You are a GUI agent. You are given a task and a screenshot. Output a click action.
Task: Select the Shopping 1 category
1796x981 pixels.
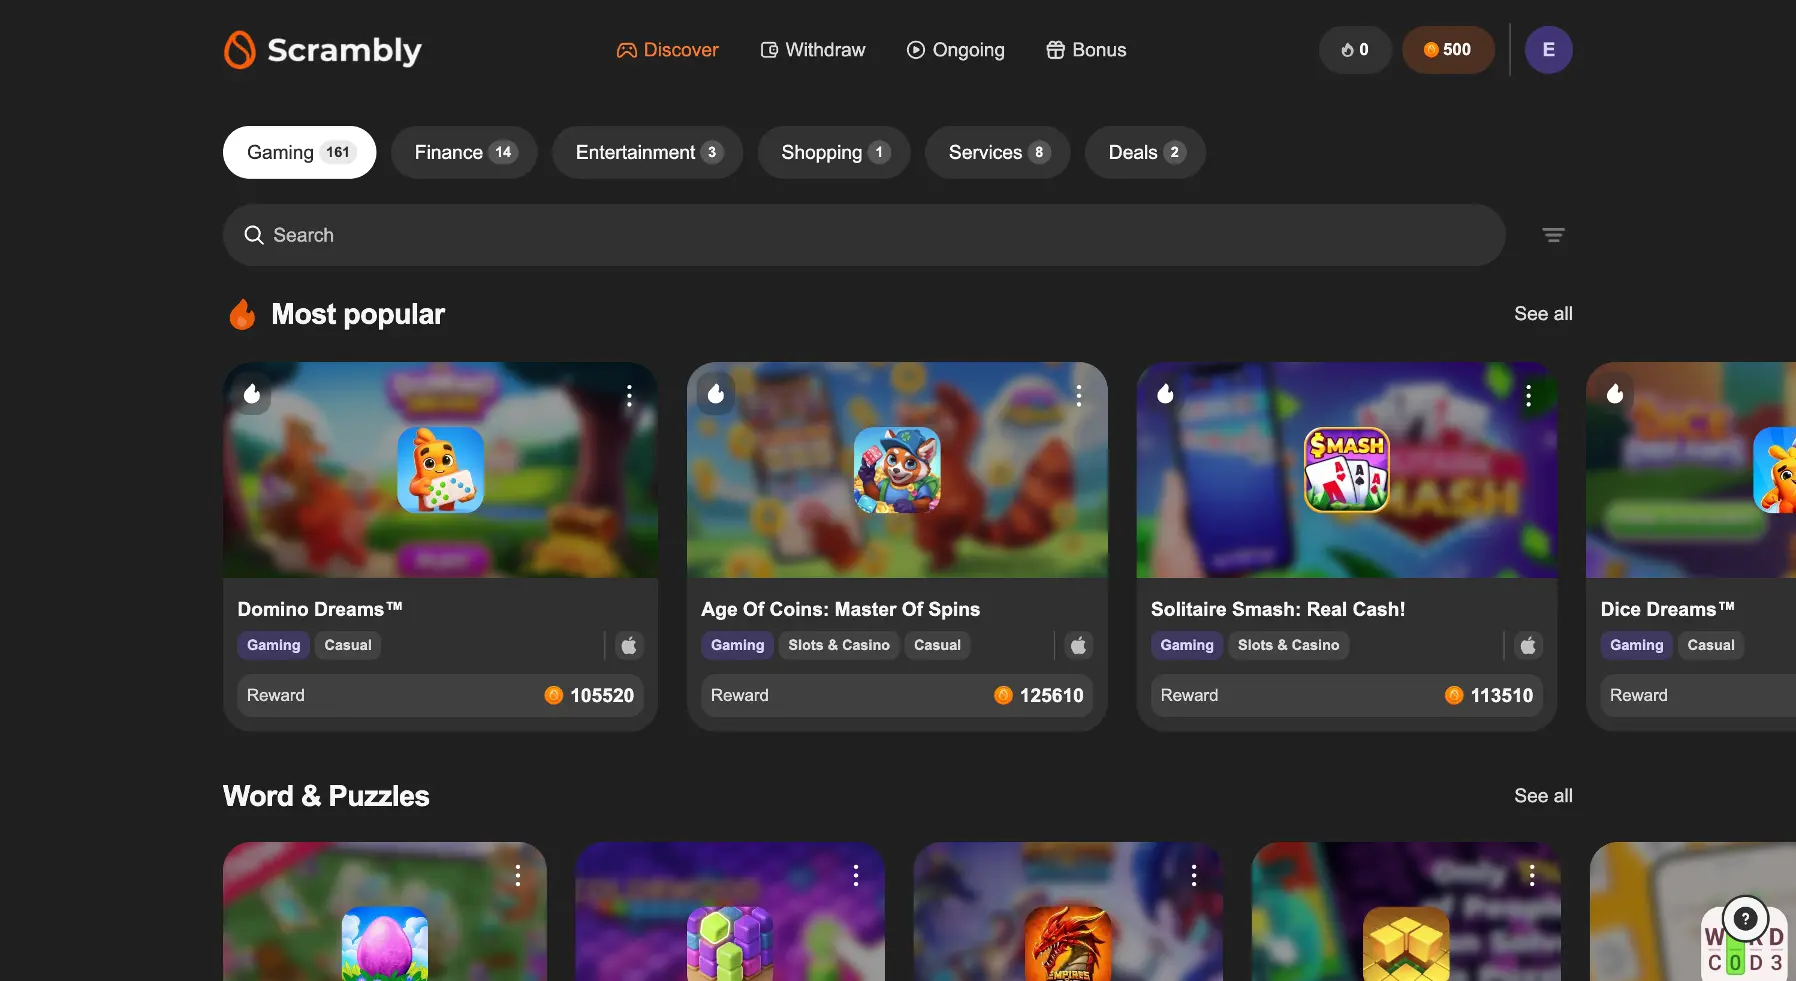pyautogui.click(x=834, y=152)
